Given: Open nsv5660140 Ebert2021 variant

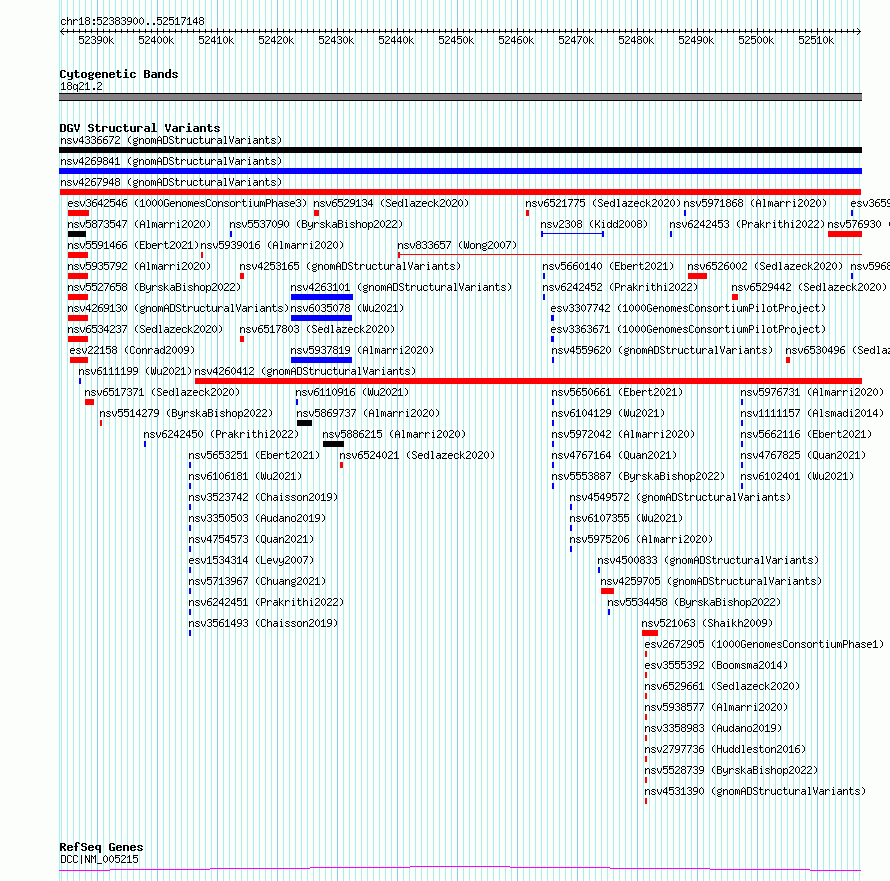Looking at the screenshot, I should 608,266.
